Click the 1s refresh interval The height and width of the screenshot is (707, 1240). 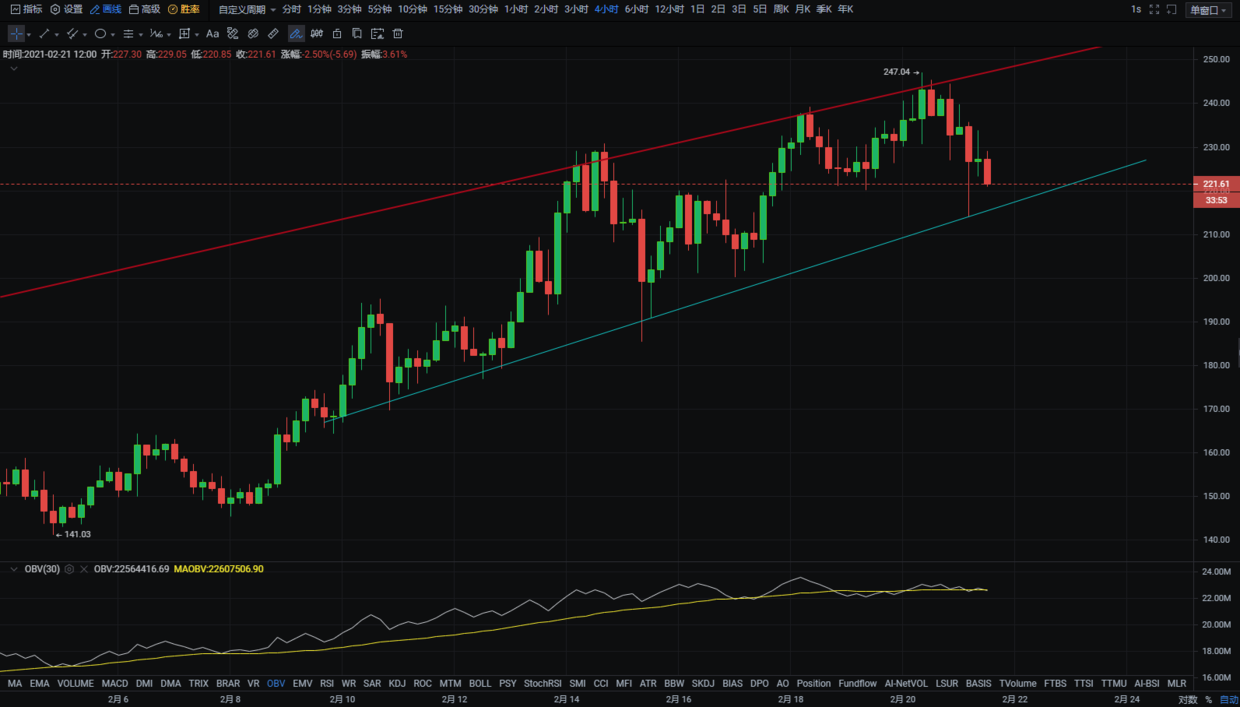(x=1136, y=9)
